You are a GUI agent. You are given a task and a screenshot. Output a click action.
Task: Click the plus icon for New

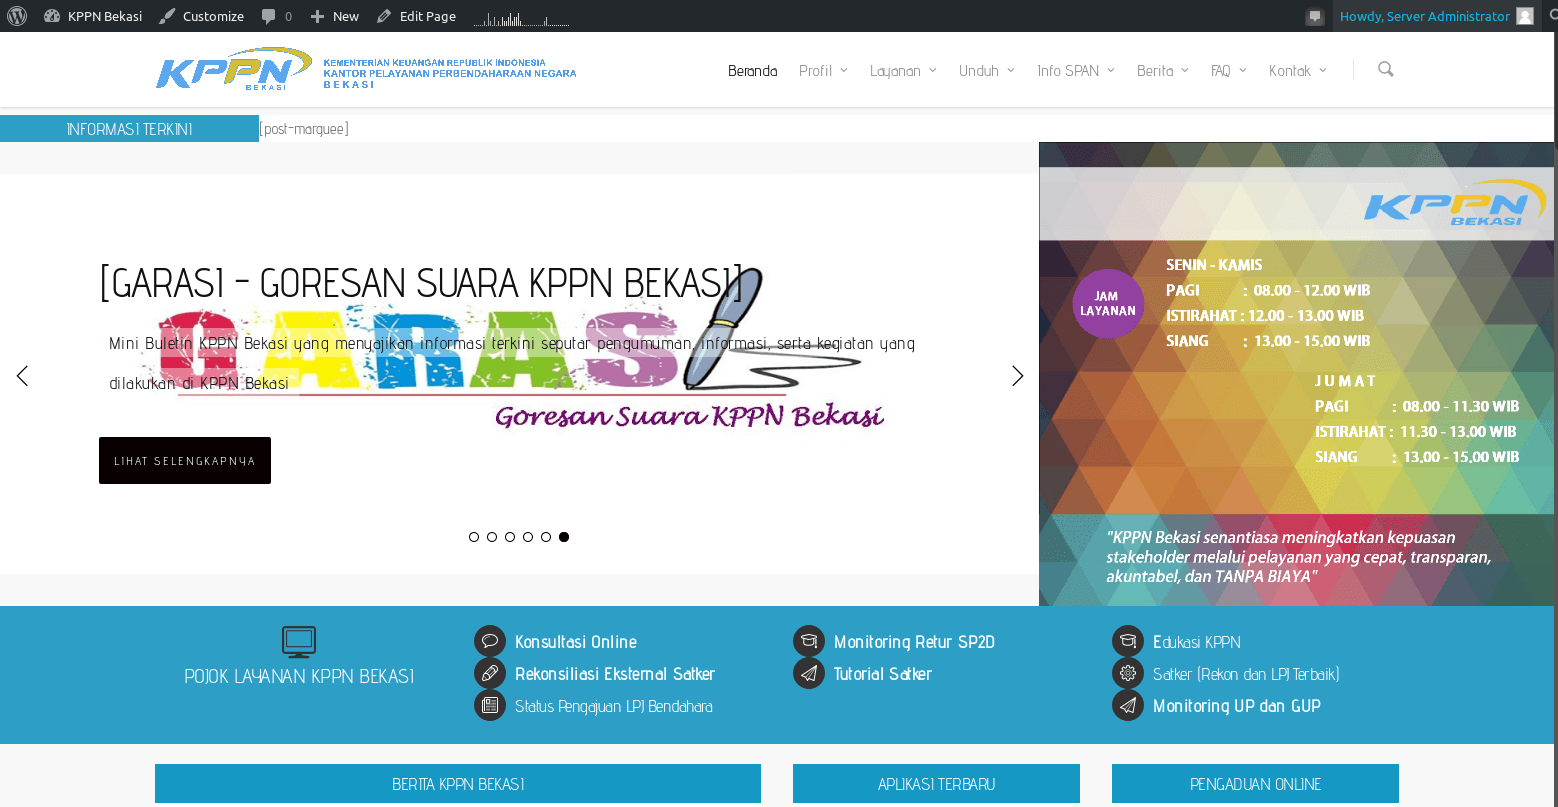pos(317,16)
